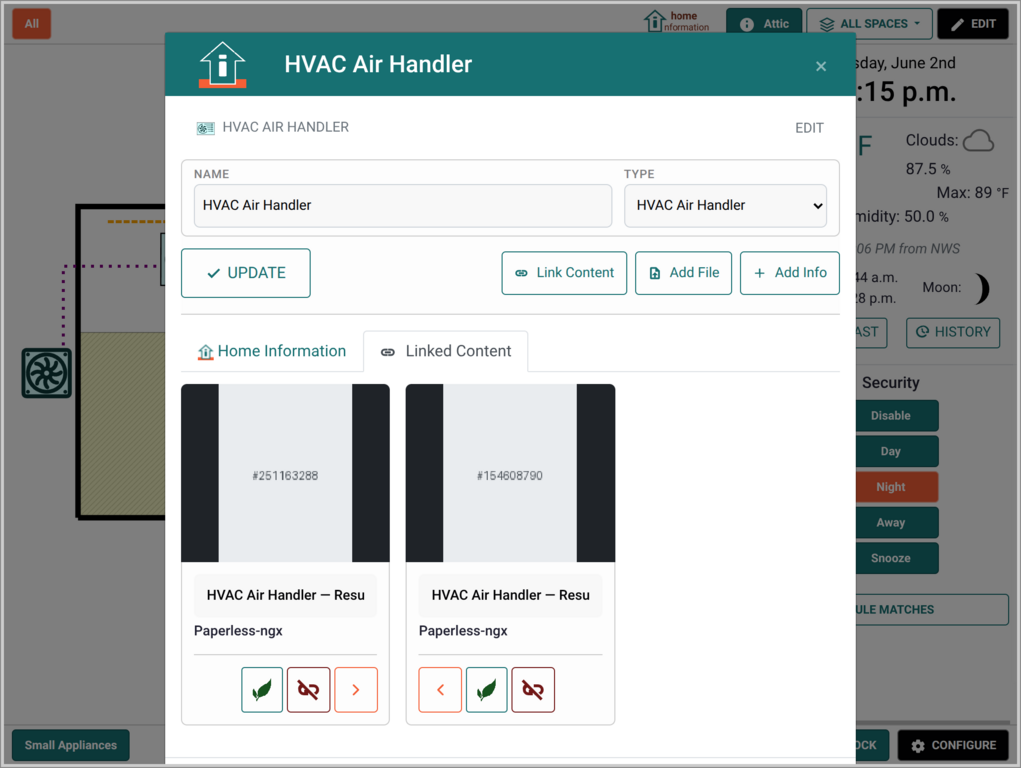Click the title field of card #251163288
The width and height of the screenshot is (1021, 768).
tap(285, 595)
